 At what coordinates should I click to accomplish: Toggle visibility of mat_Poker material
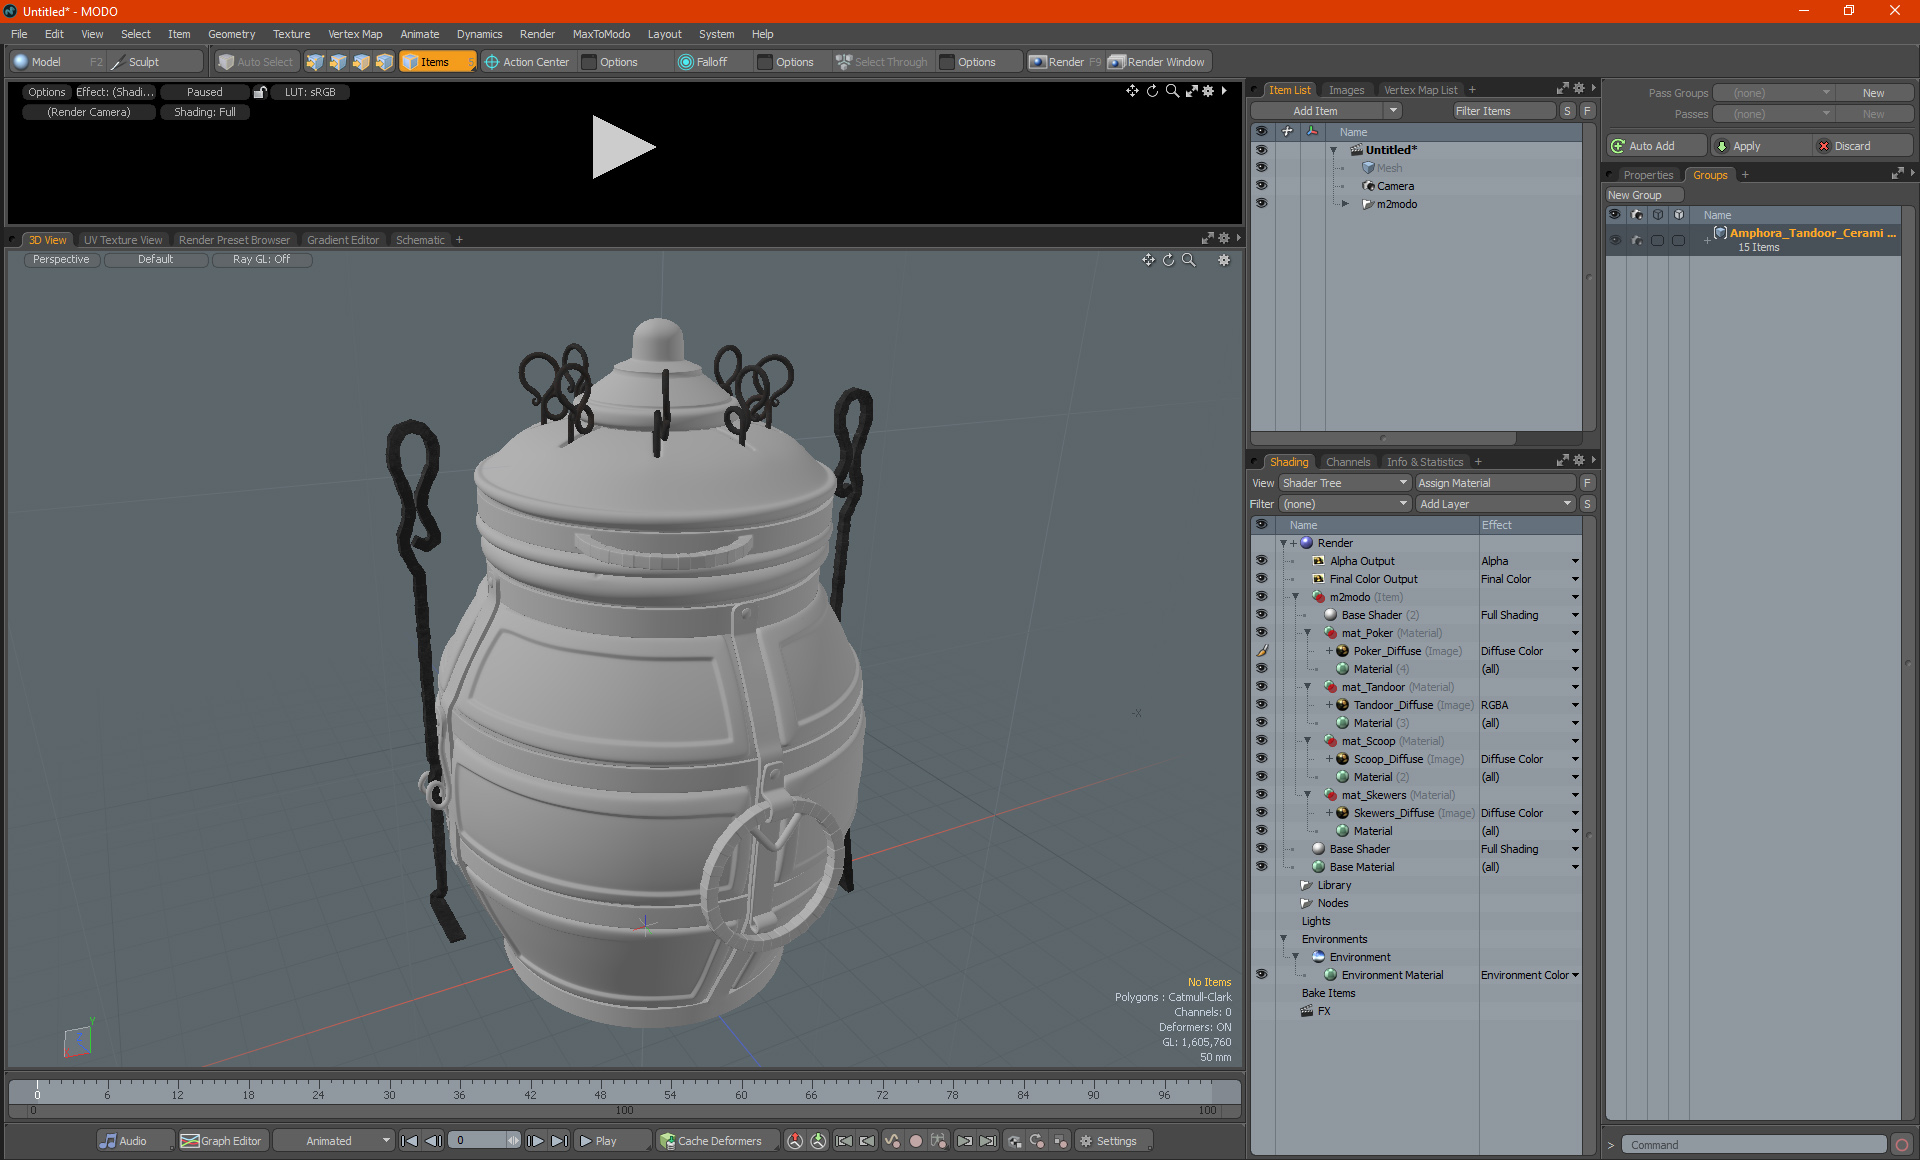click(1261, 633)
